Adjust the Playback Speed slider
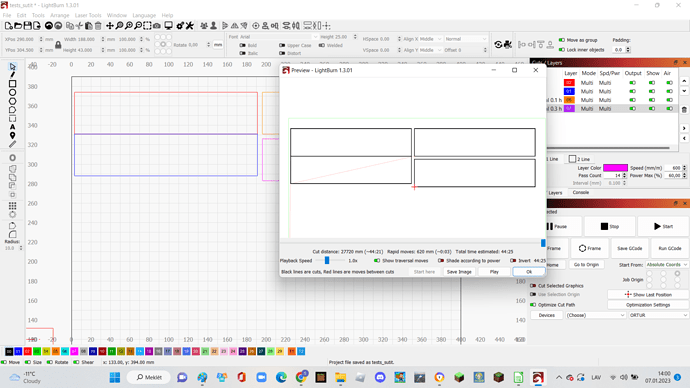The width and height of the screenshot is (690, 388). click(327, 260)
